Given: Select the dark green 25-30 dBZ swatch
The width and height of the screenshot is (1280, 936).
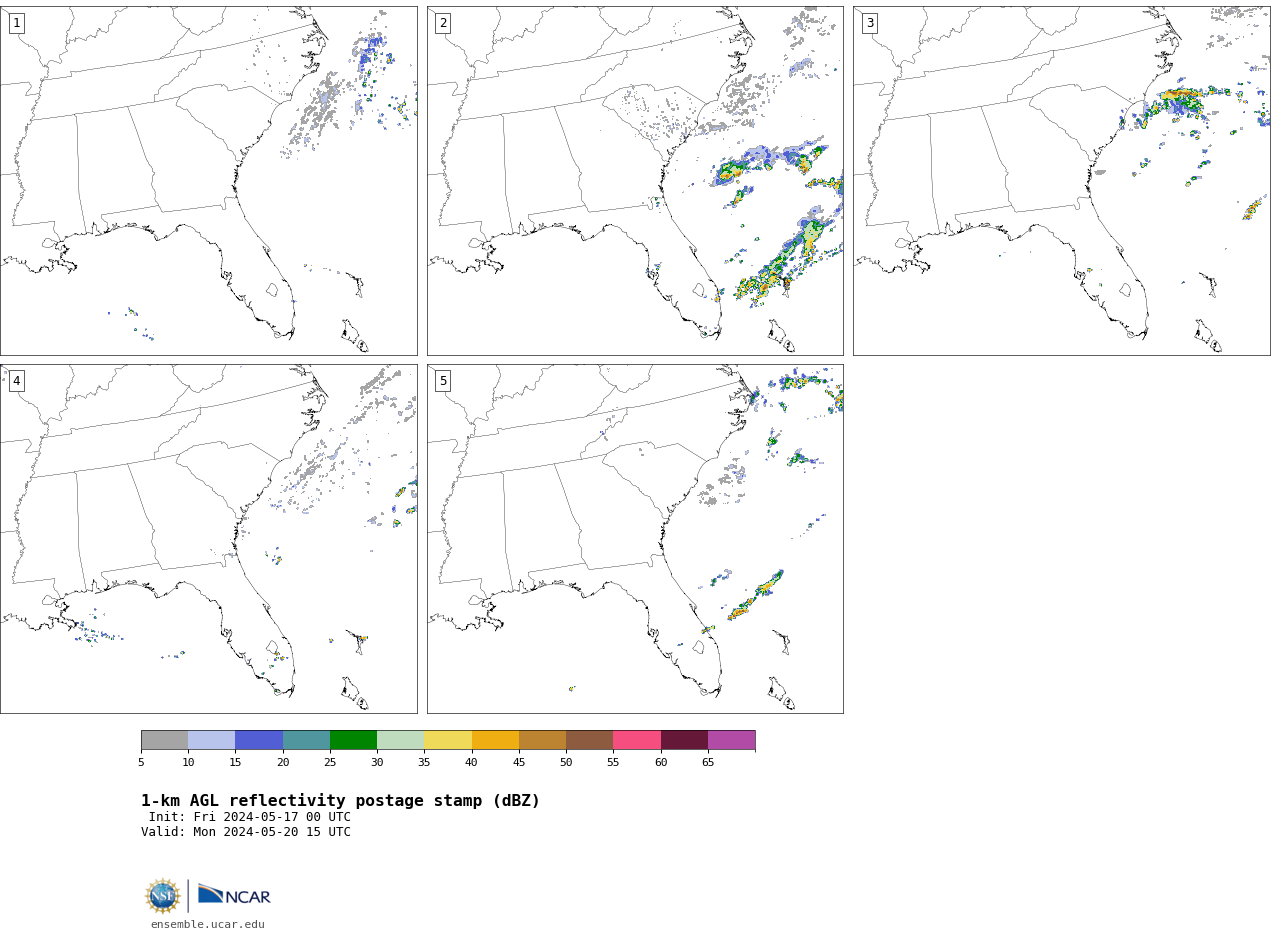Looking at the screenshot, I should 353,740.
